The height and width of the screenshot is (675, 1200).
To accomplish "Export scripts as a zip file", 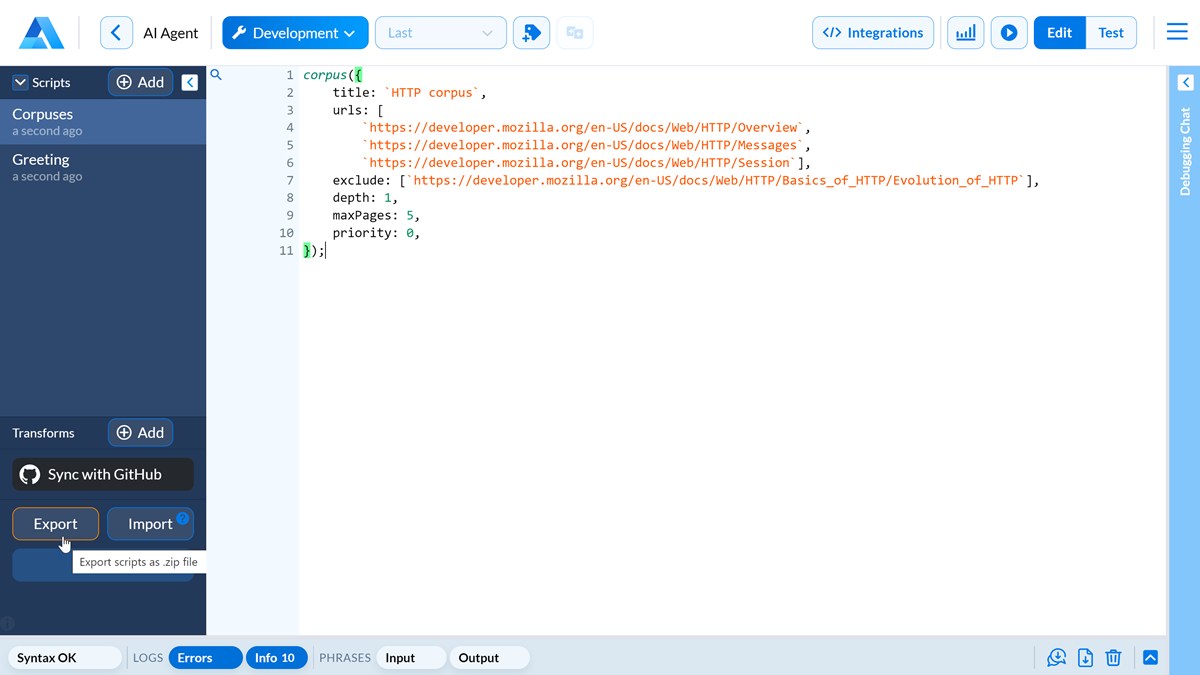I will (x=55, y=523).
